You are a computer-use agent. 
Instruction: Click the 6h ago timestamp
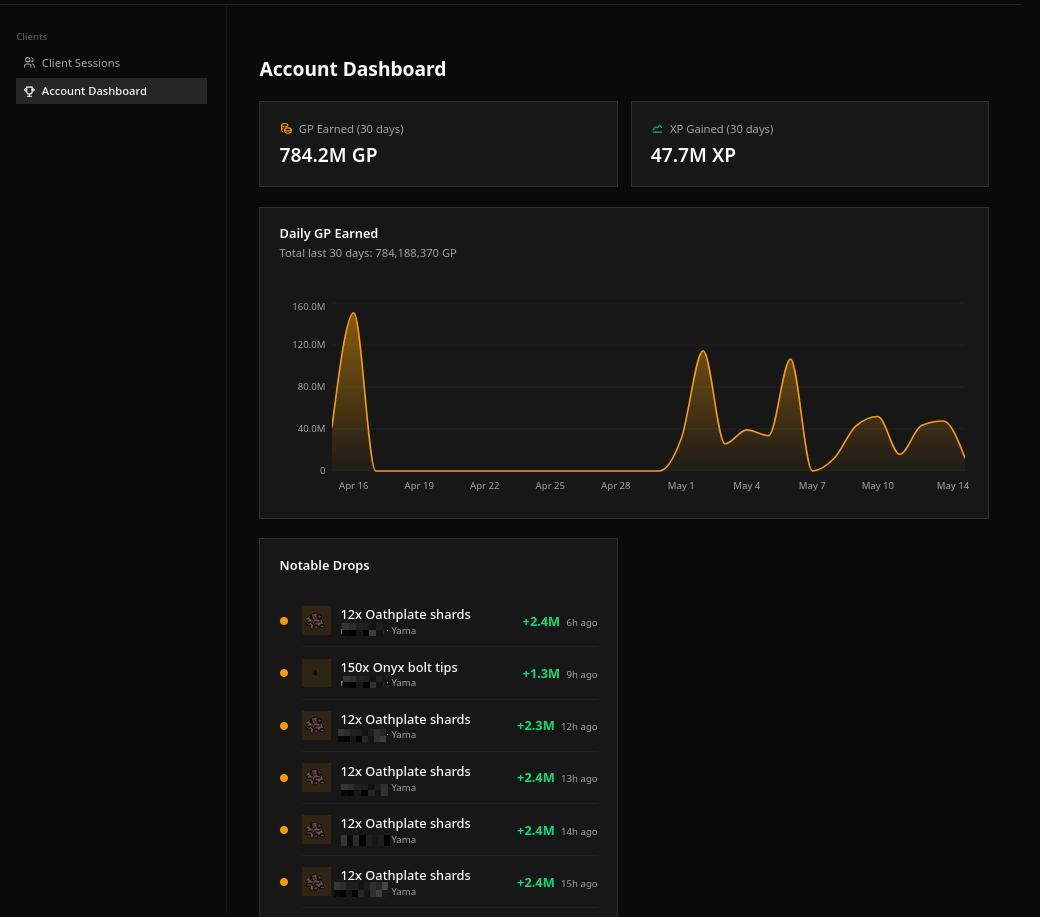(582, 623)
